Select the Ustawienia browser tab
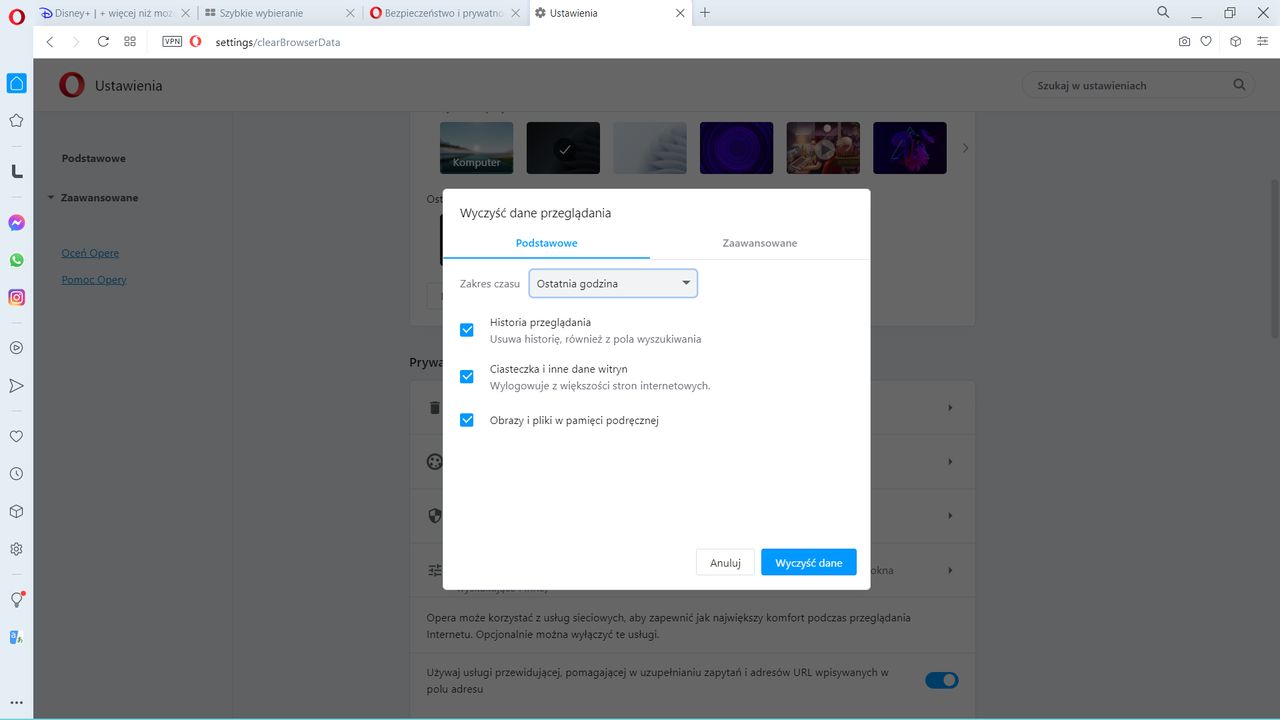Image resolution: width=1280 pixels, height=720 pixels. 609,13
